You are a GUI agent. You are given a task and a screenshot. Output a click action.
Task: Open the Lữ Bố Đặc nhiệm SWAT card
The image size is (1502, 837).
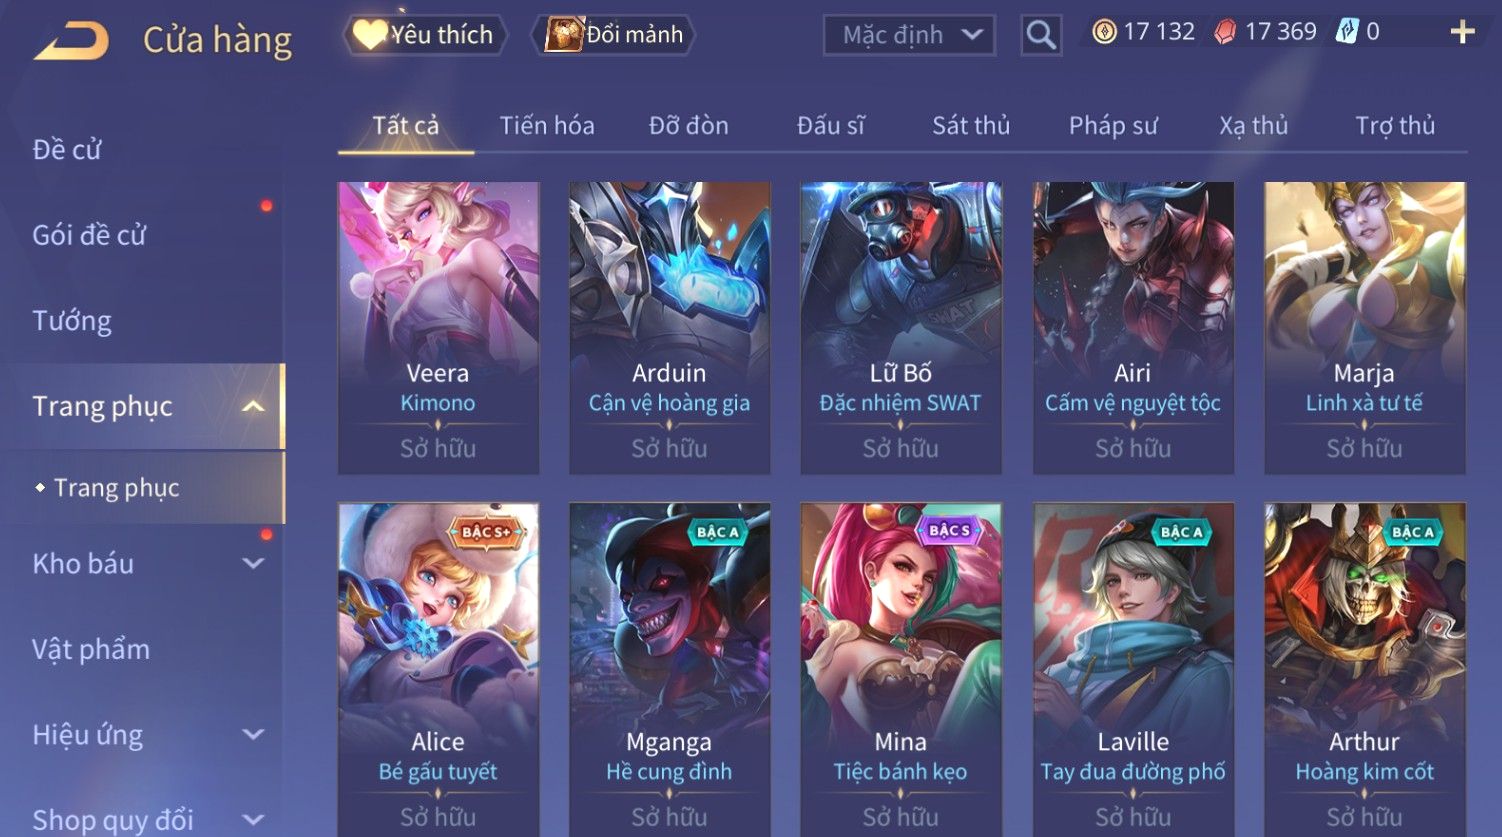(x=900, y=327)
